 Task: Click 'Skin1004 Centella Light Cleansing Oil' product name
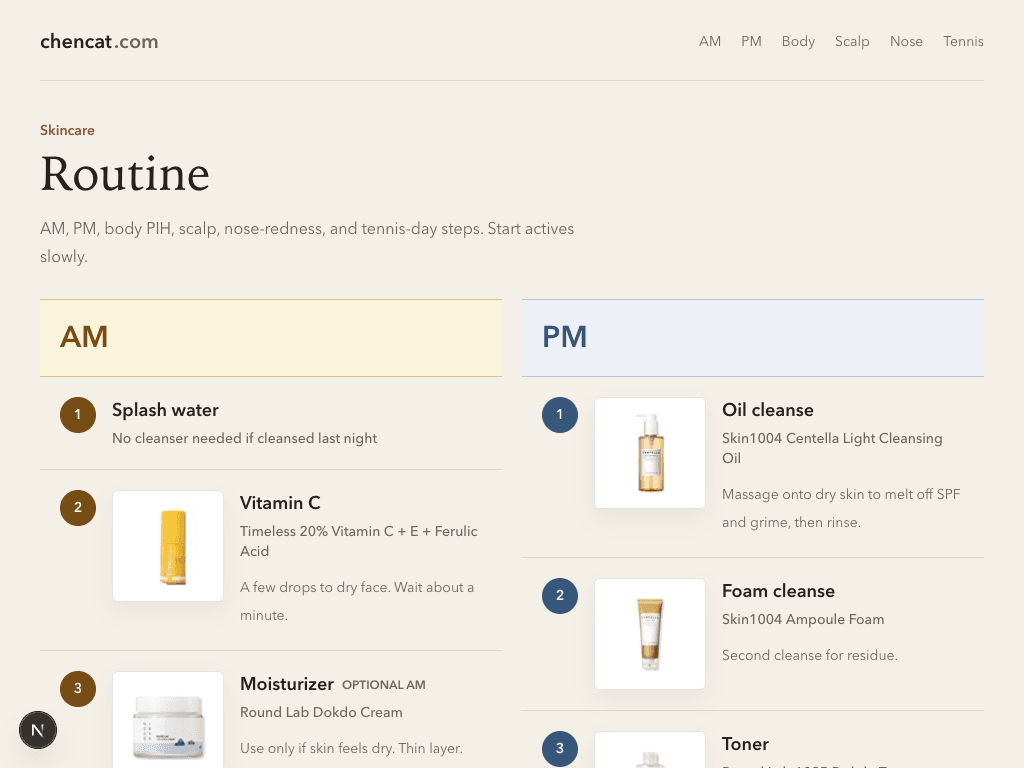click(832, 448)
